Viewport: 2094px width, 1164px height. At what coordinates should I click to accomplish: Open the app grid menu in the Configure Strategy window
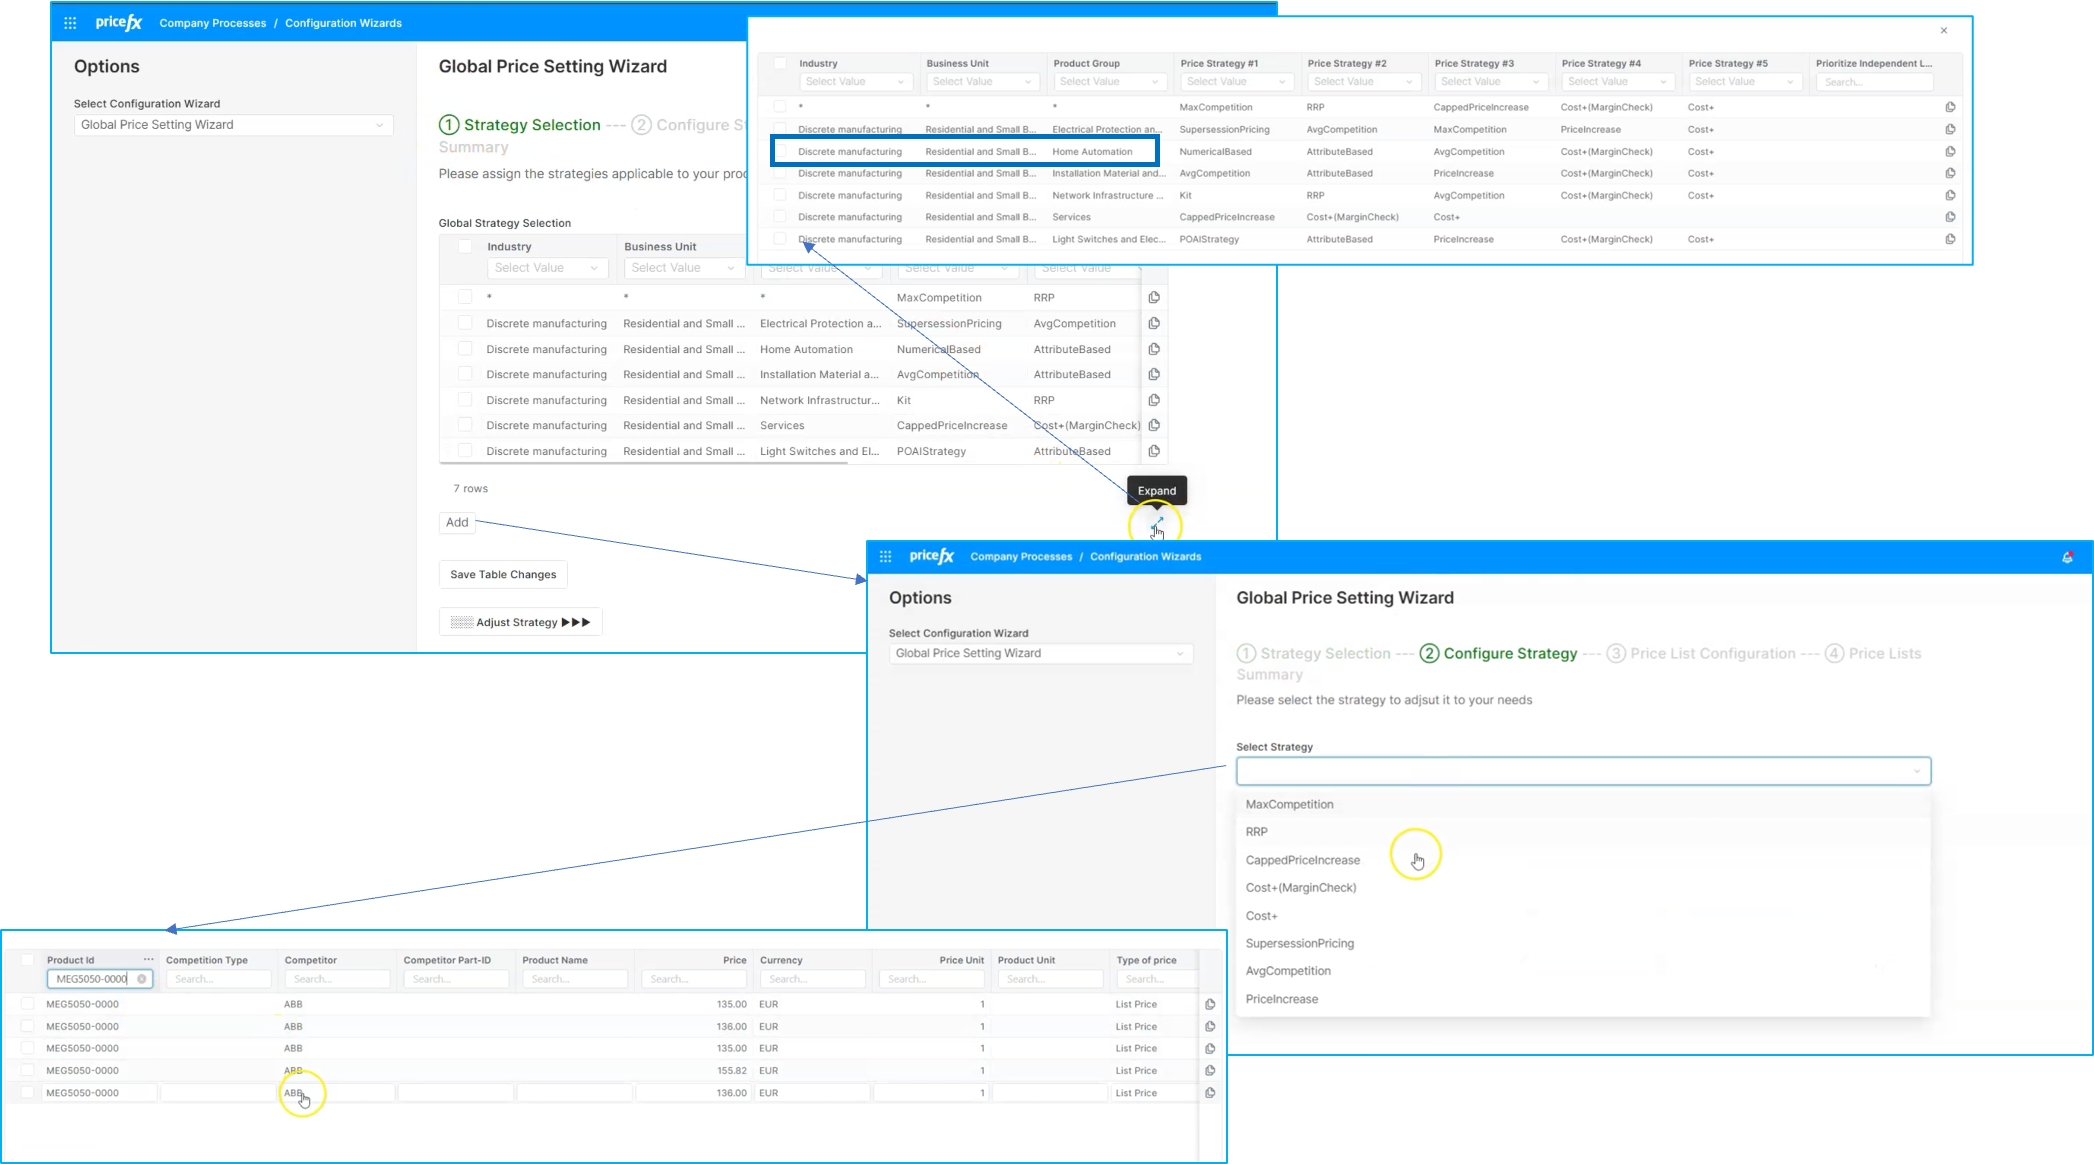tap(885, 557)
